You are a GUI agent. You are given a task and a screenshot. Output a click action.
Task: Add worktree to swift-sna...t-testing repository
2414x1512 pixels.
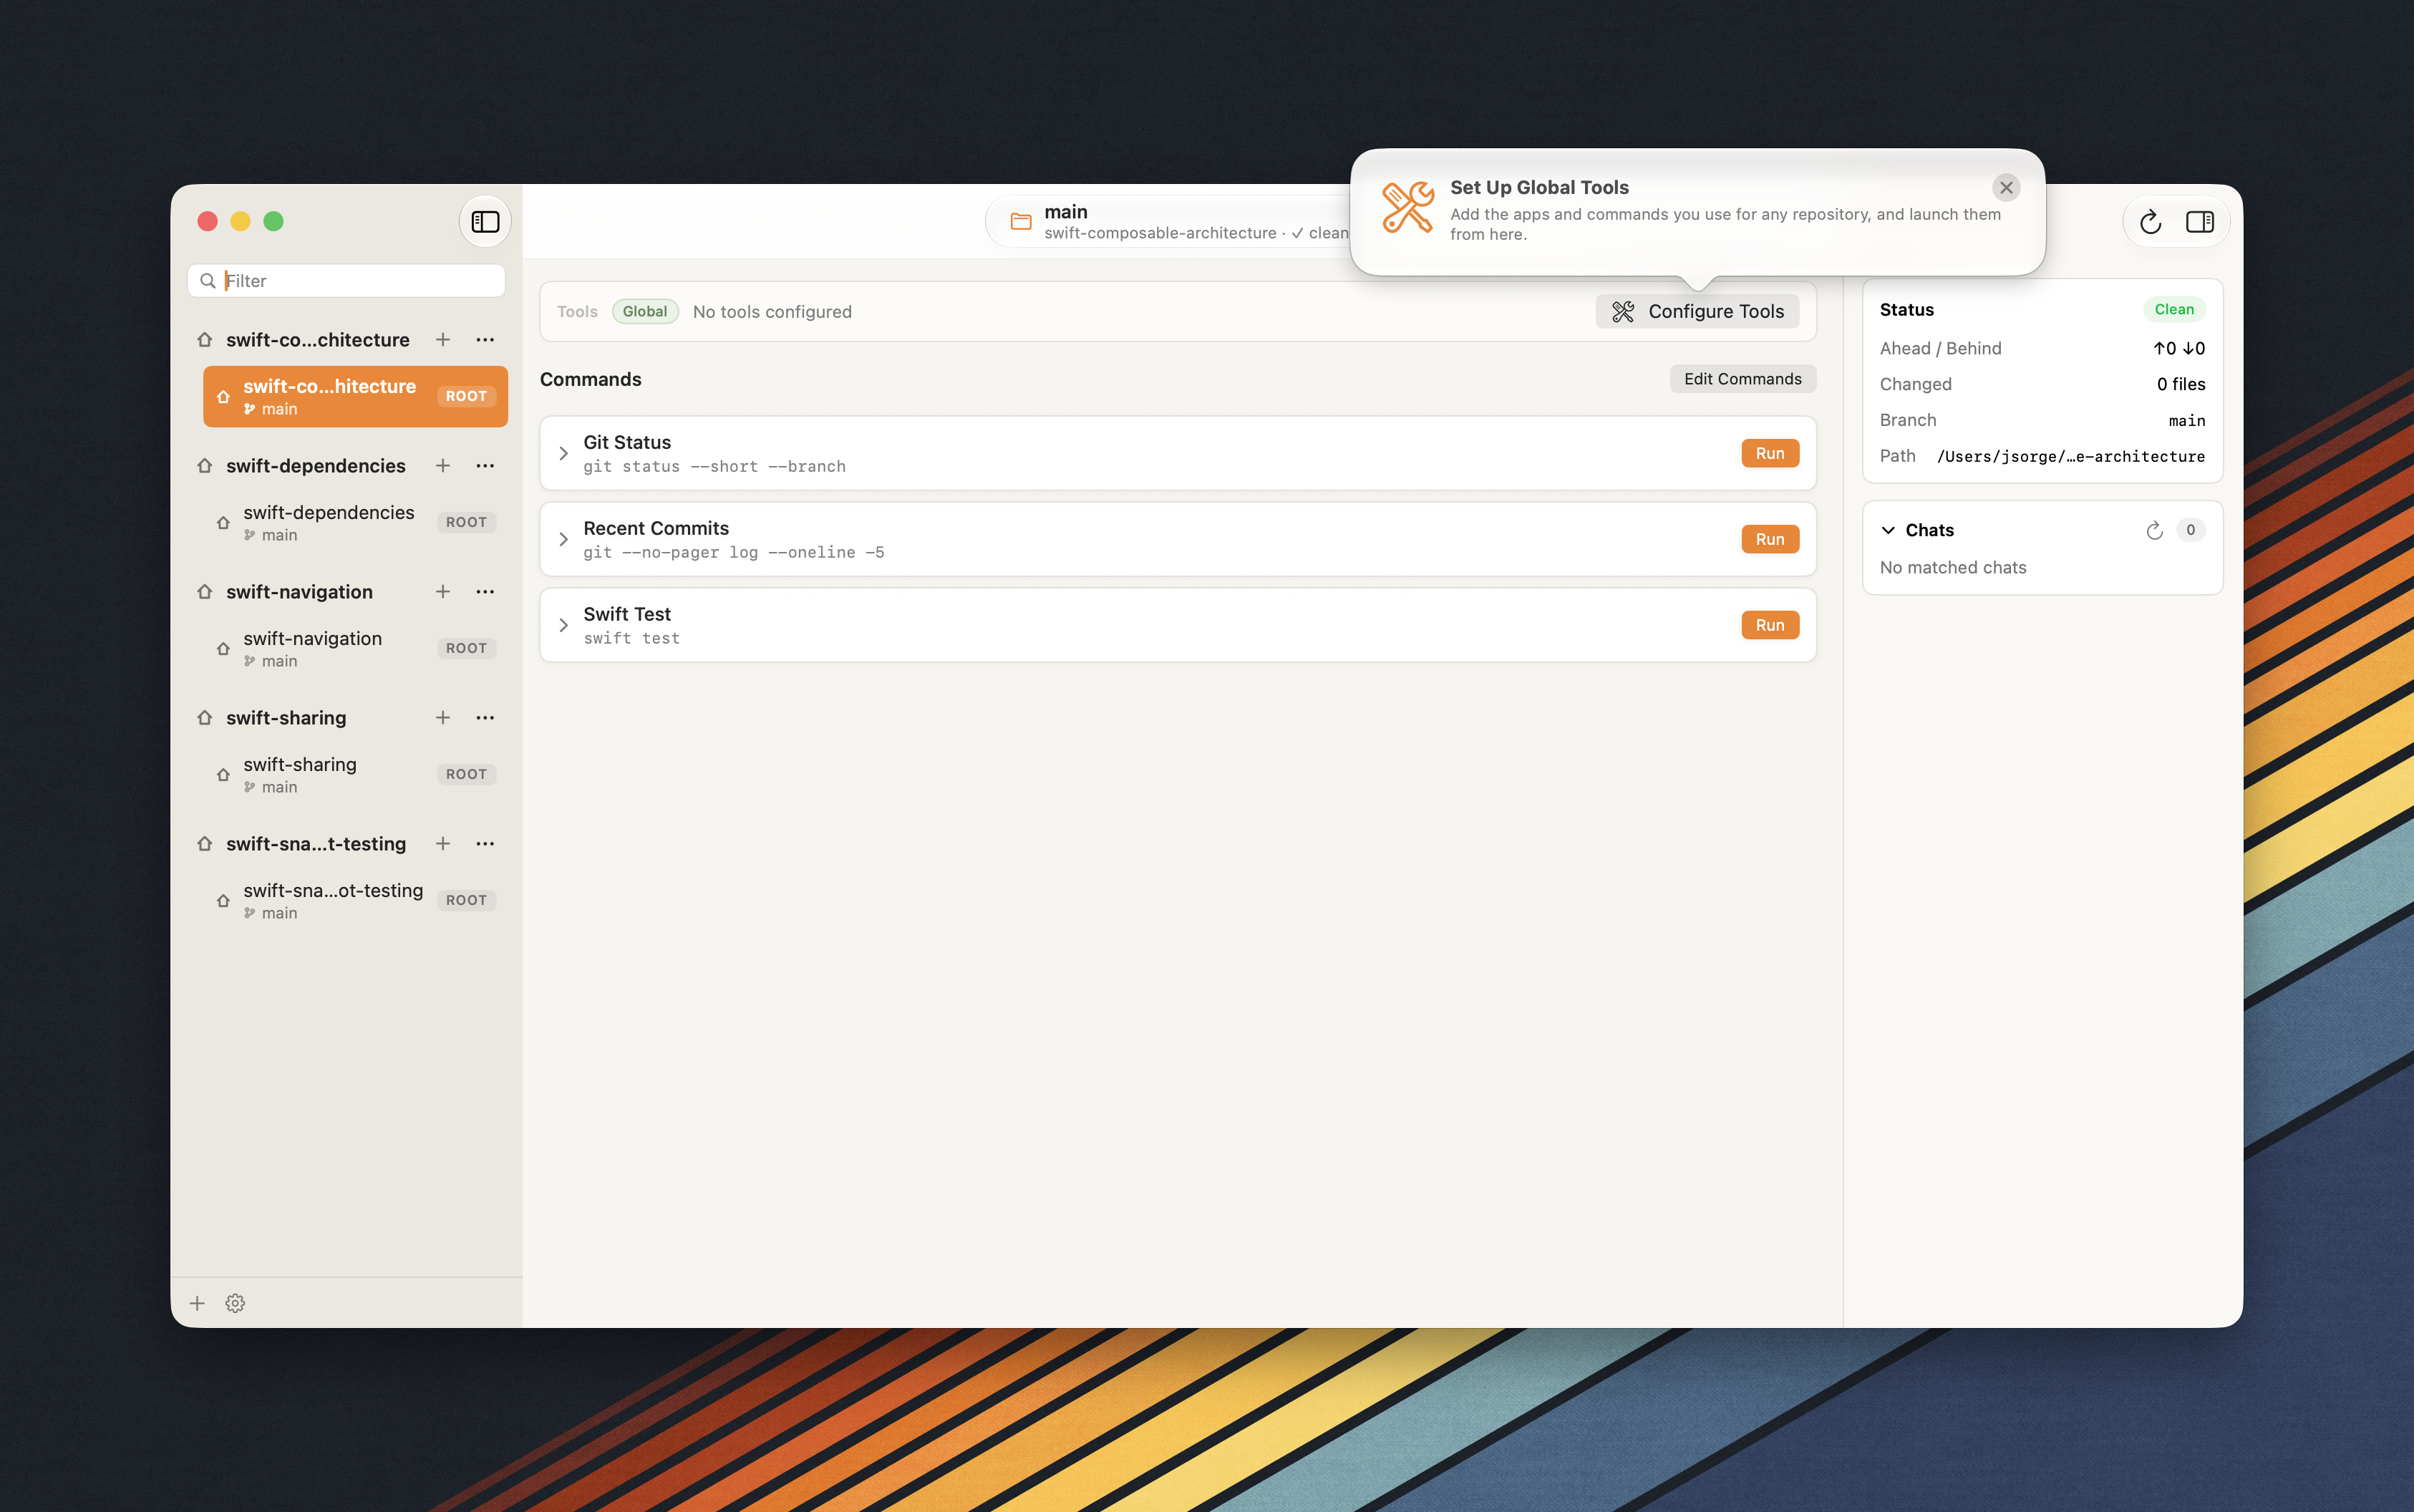point(442,844)
